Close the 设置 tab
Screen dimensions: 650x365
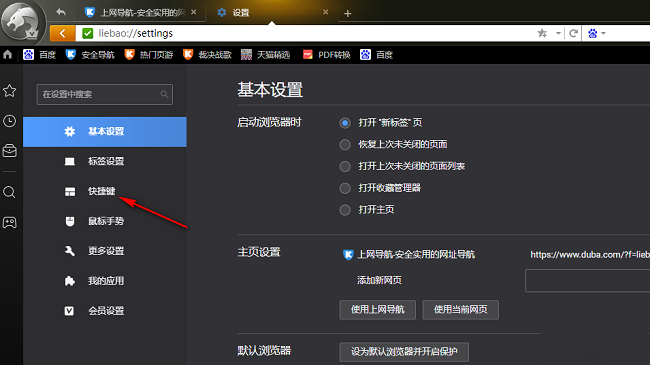click(x=325, y=12)
